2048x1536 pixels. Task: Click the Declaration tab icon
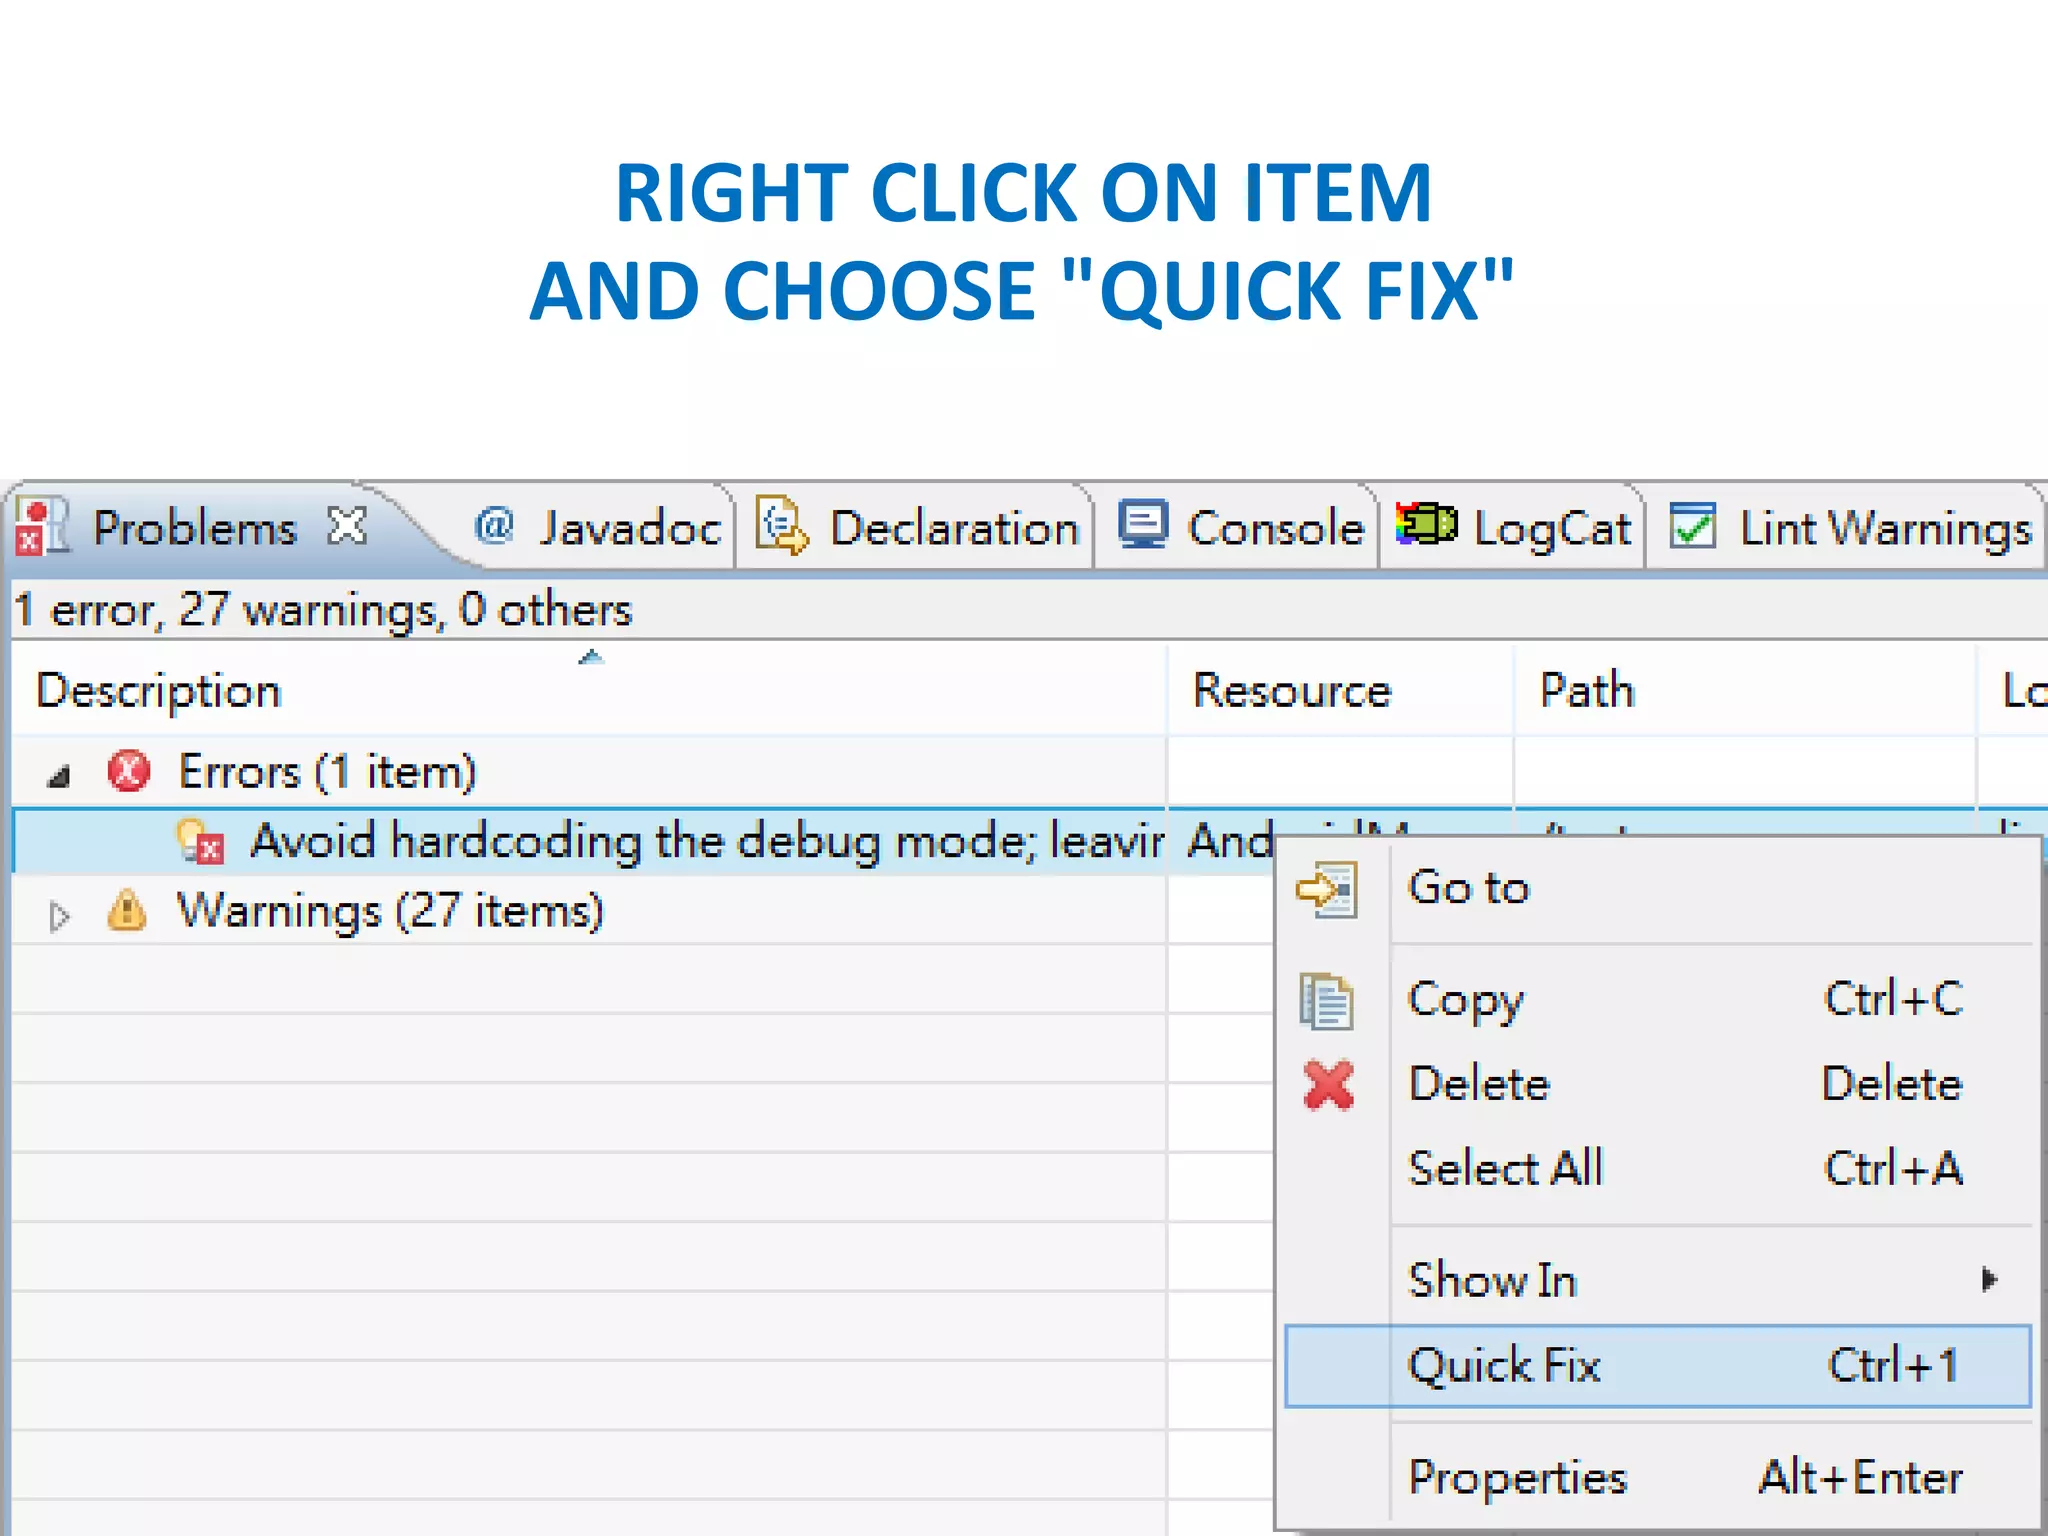781,526
